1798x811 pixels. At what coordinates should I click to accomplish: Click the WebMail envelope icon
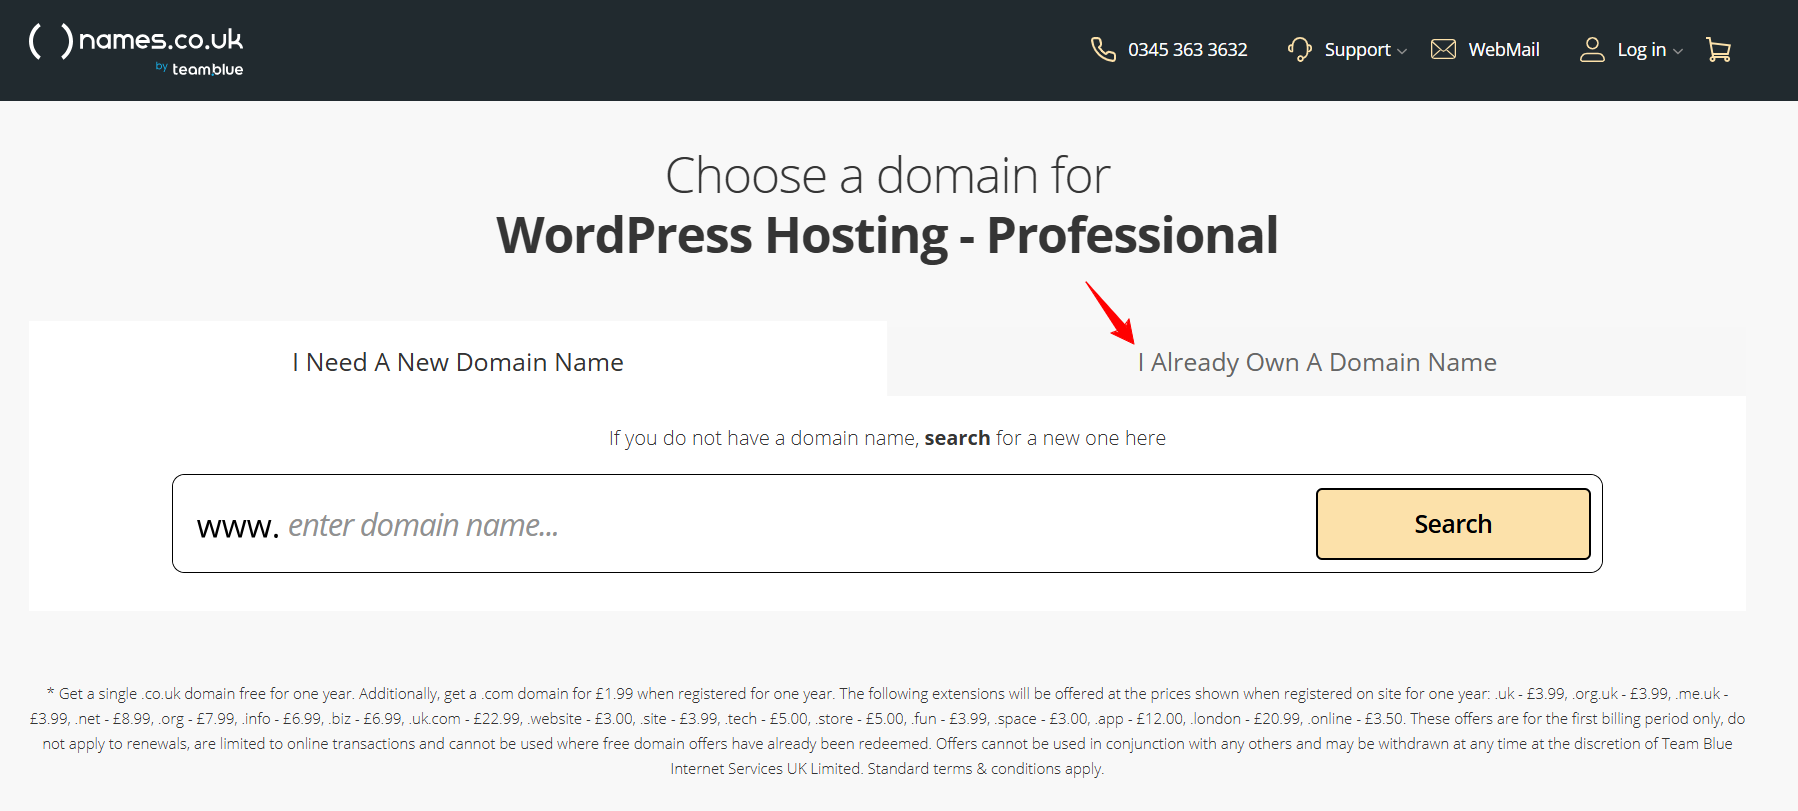[x=1443, y=49]
